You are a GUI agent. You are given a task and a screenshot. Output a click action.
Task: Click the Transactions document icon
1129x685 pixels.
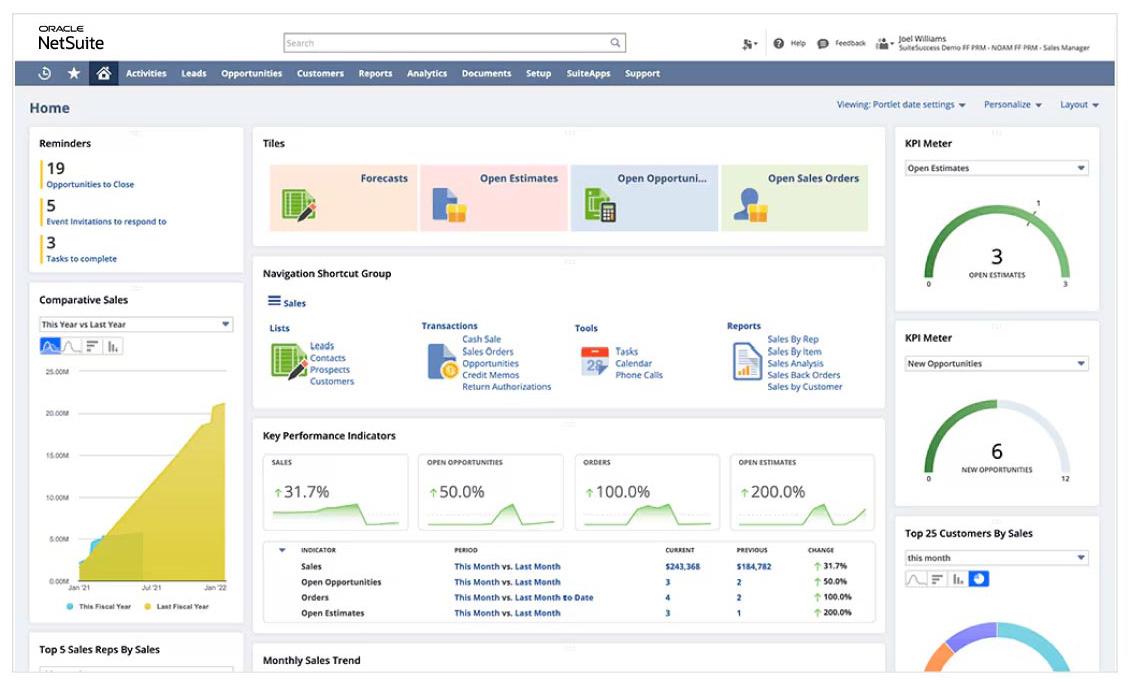point(442,362)
